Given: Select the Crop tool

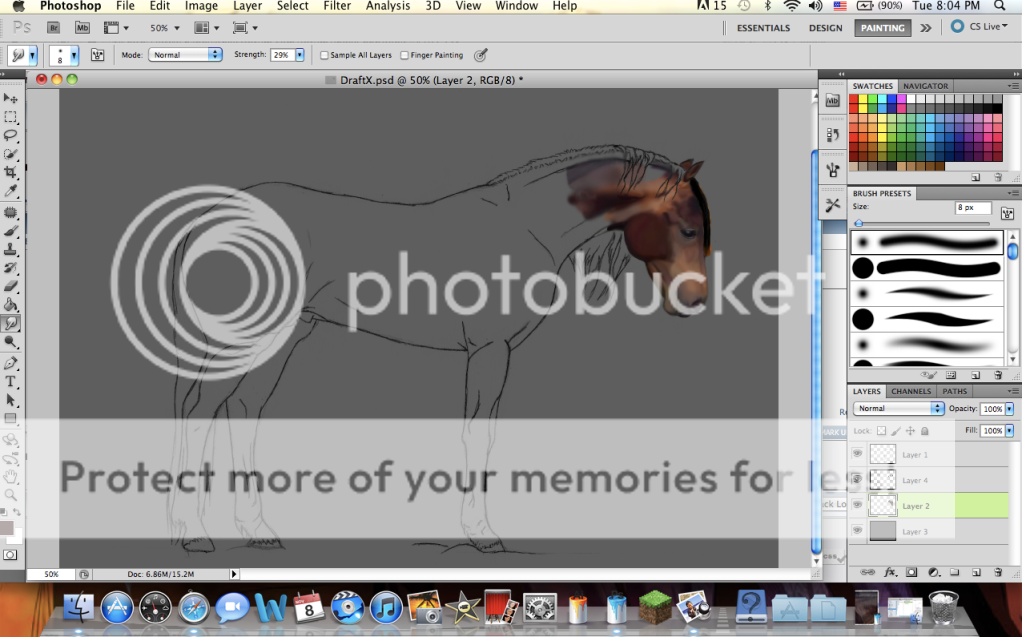Looking at the screenshot, I should 11,172.
